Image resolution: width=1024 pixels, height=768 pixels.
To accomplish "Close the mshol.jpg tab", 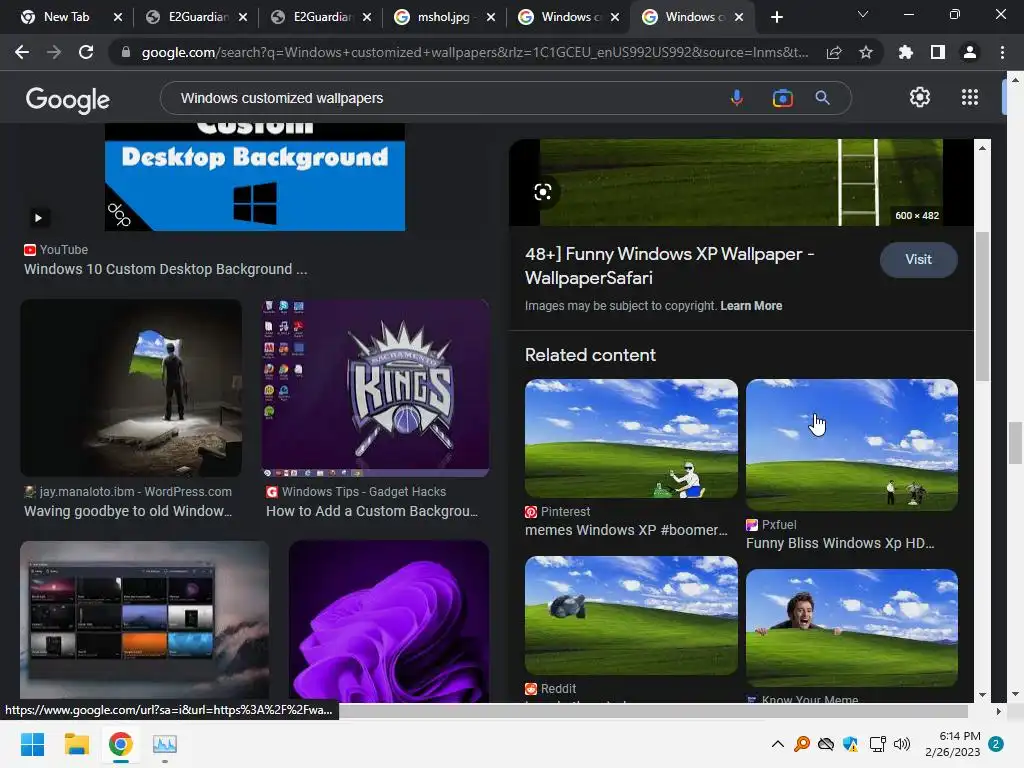I will point(491,17).
